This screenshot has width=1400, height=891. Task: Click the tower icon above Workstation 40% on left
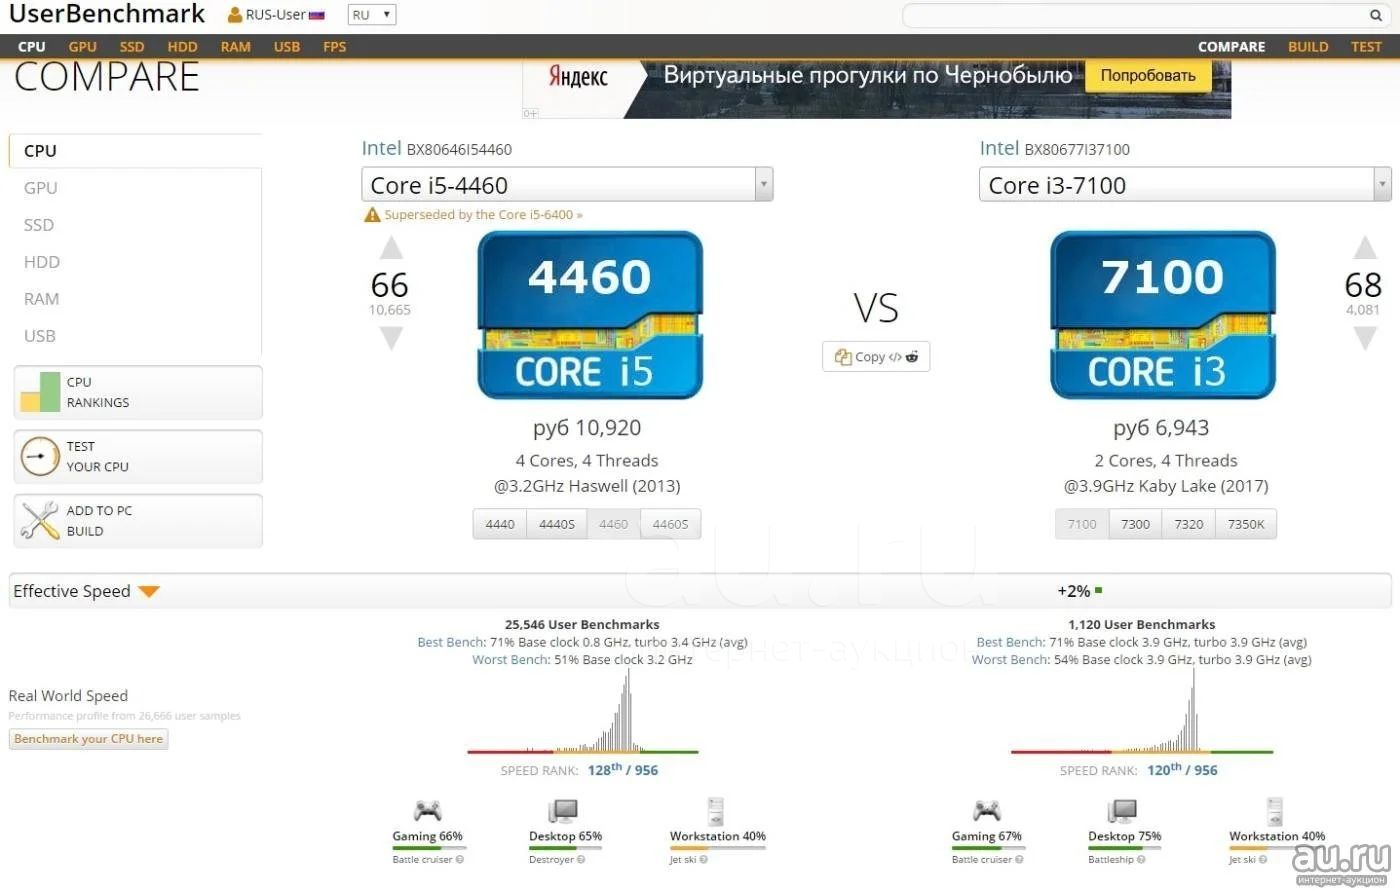[x=715, y=810]
